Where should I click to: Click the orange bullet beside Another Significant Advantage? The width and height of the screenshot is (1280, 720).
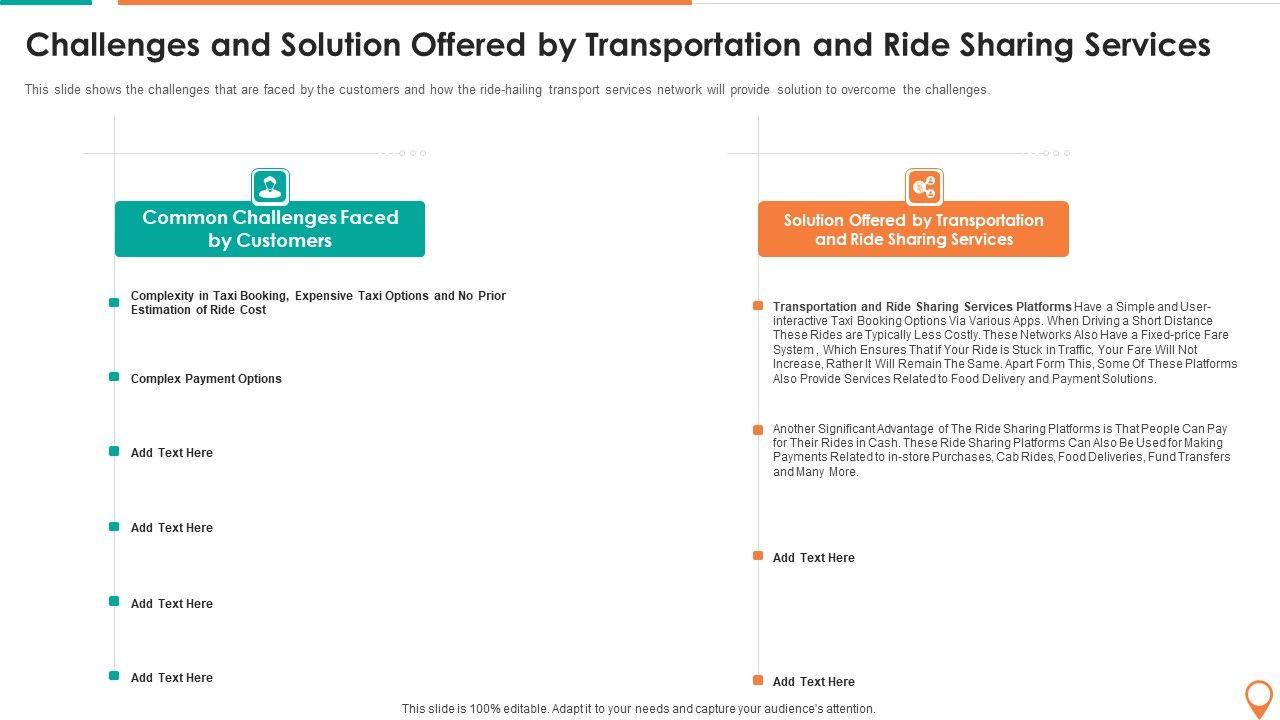tap(758, 430)
